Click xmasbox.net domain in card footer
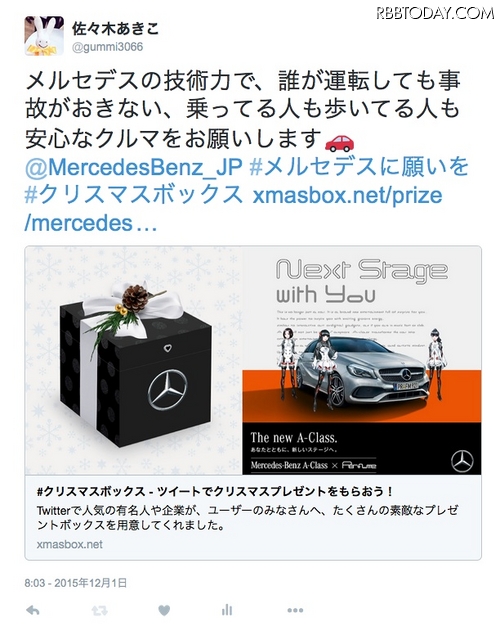This screenshot has width=500, height=640. [69, 544]
